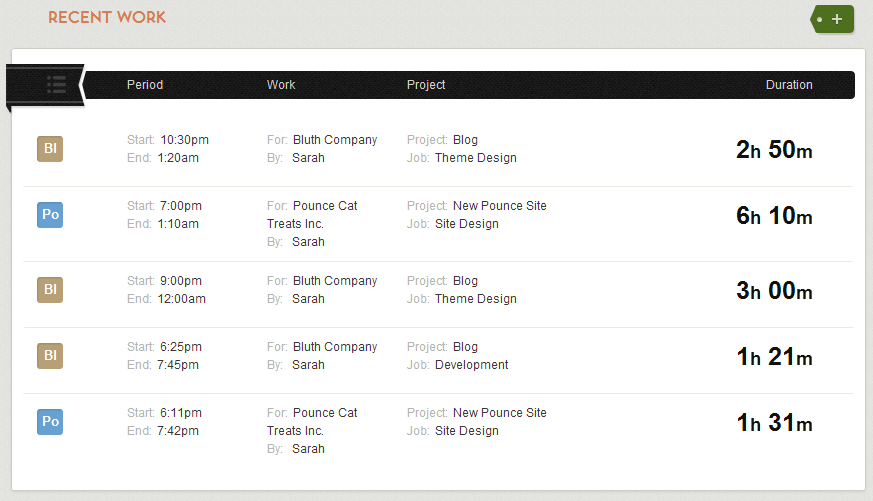Viewport: 873px width, 501px height.
Task: Click Bl badge for 9:00pm entry
Action: coord(50,290)
